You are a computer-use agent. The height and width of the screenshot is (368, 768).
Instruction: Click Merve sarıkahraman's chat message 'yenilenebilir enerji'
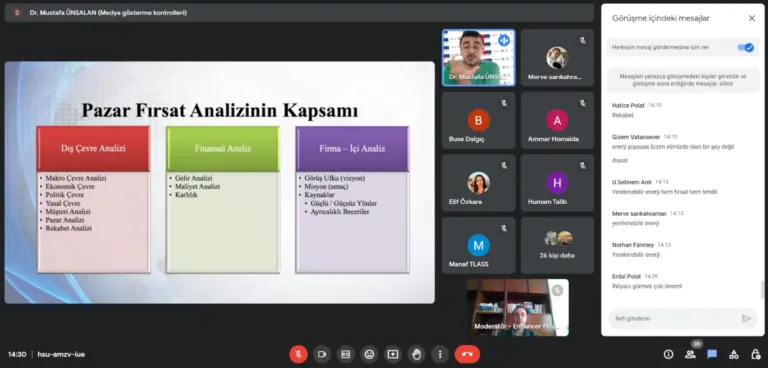tap(635, 223)
